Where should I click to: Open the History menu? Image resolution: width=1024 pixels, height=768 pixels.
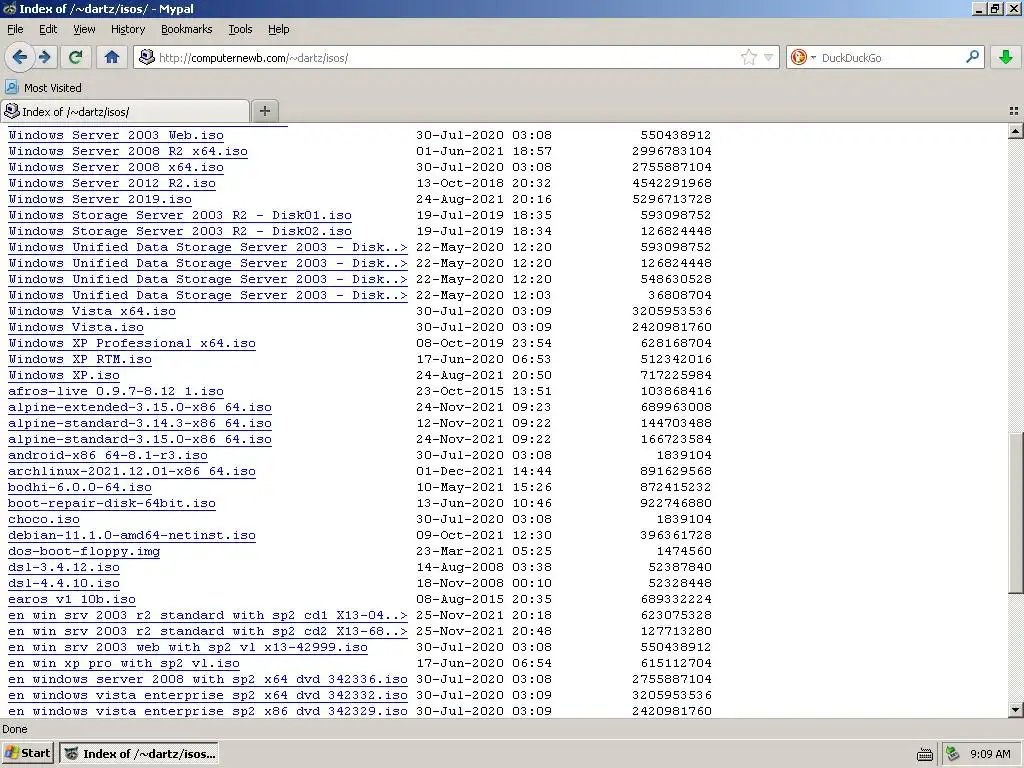127,29
